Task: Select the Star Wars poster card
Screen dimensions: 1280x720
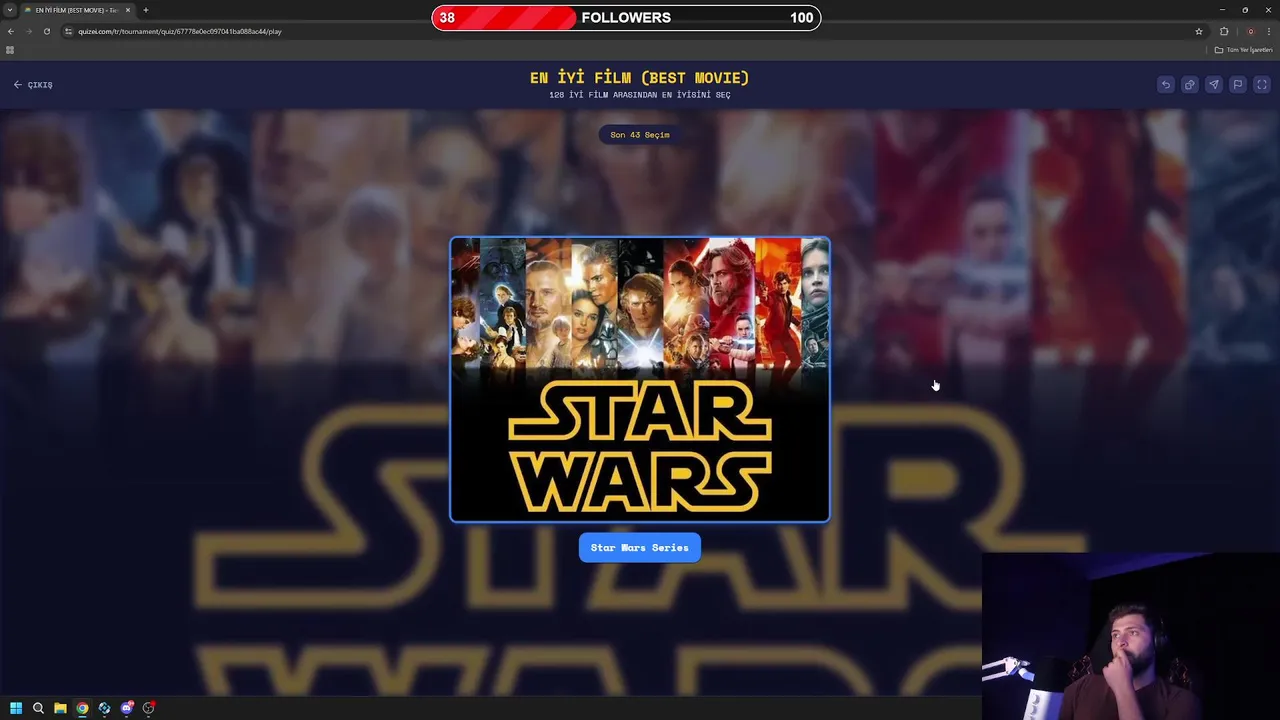Action: coord(640,380)
